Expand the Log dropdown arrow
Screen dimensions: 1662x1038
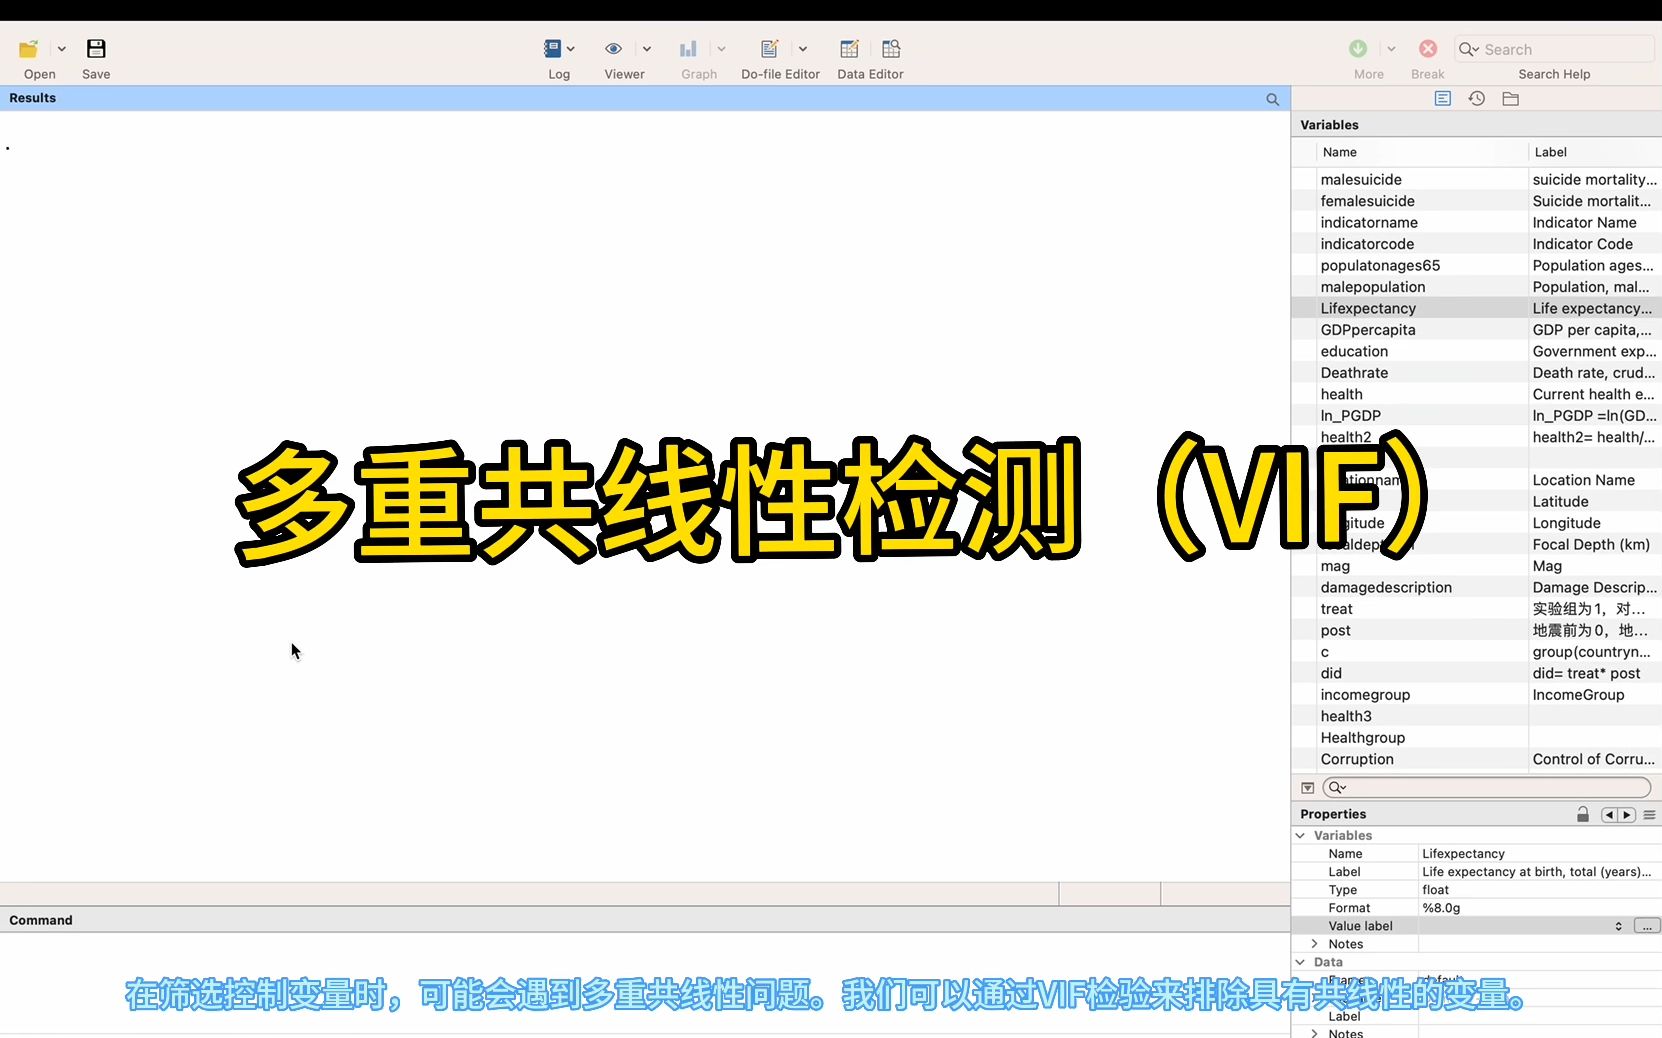(571, 49)
